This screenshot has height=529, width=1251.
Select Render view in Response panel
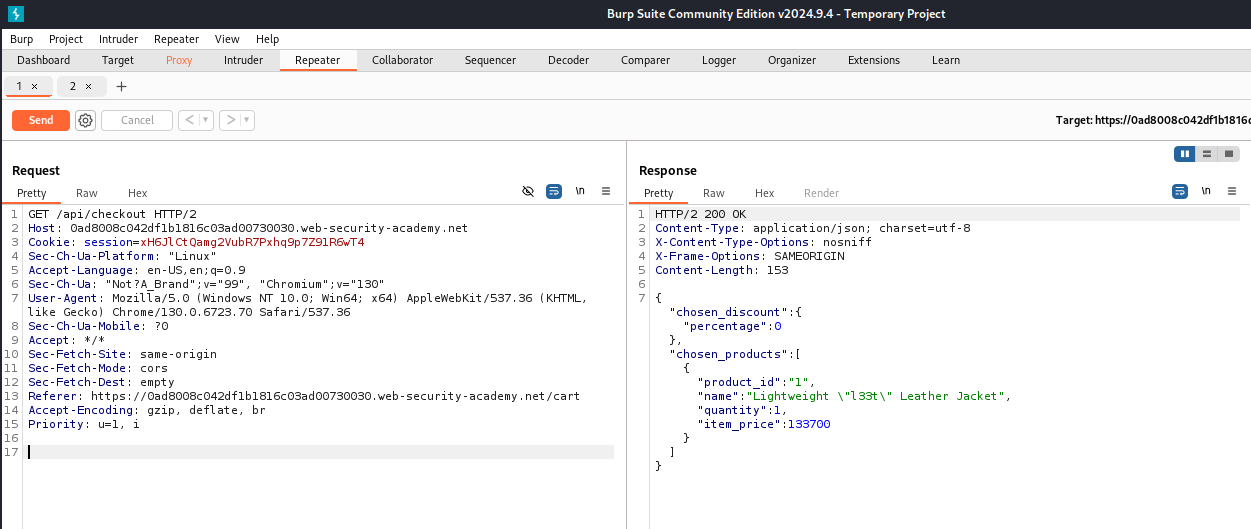(x=822, y=193)
